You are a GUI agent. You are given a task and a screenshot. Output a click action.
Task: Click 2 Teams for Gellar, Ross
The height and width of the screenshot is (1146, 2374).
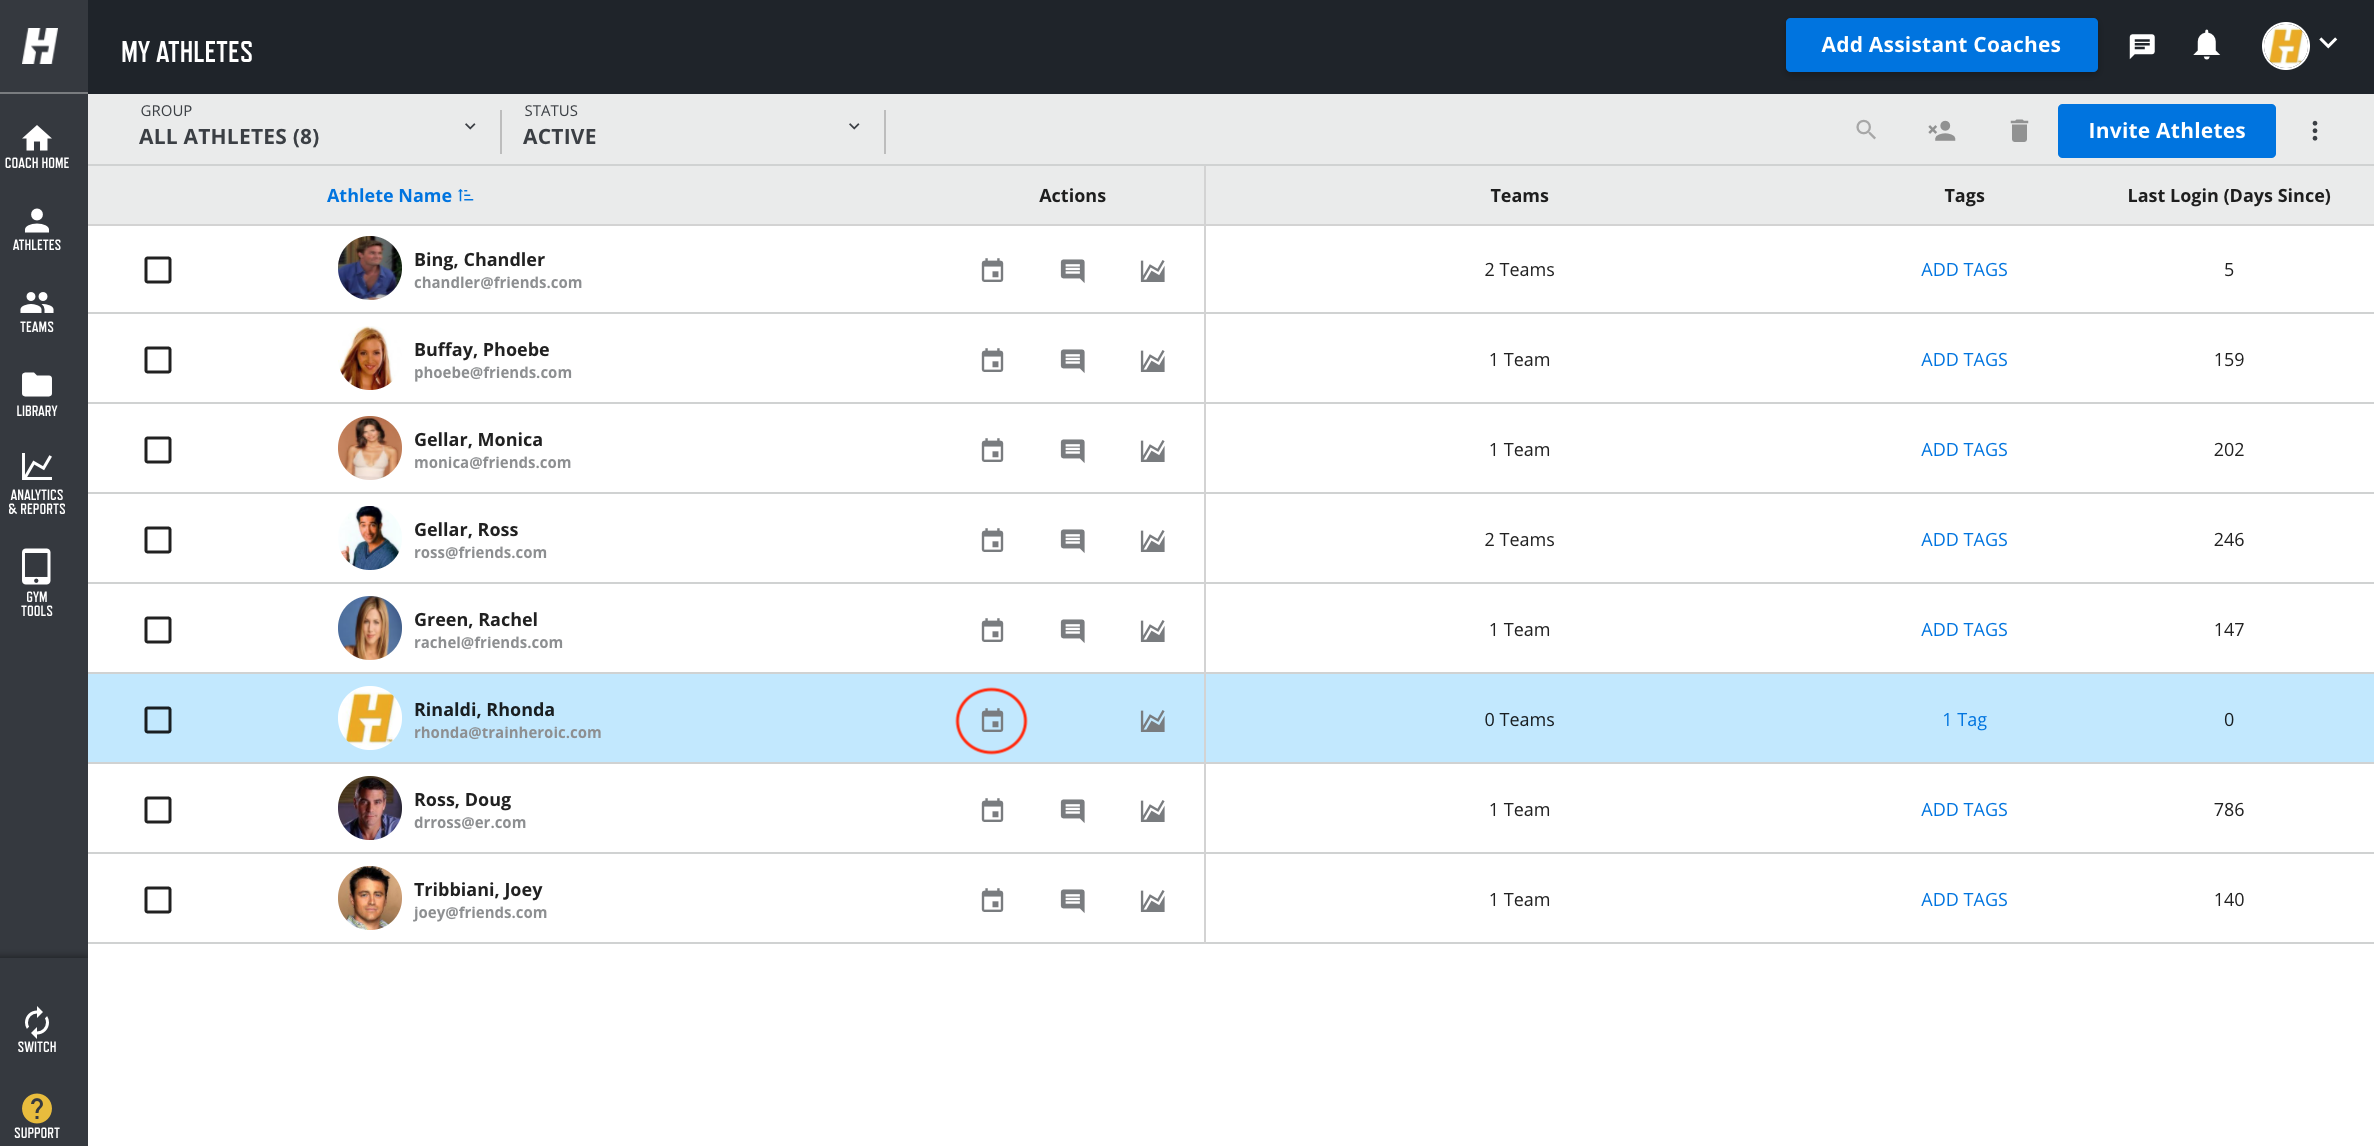pyautogui.click(x=1518, y=540)
